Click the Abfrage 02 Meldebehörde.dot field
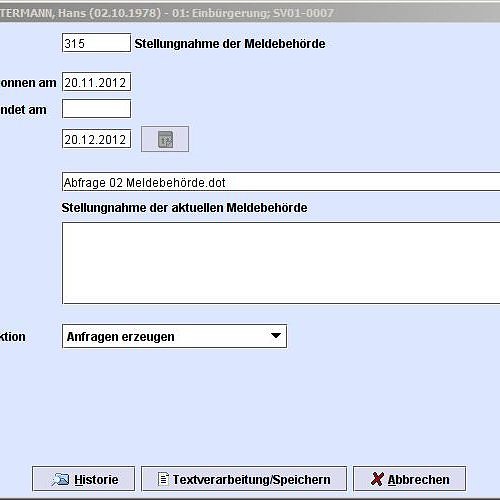The image size is (500, 500). point(281,182)
